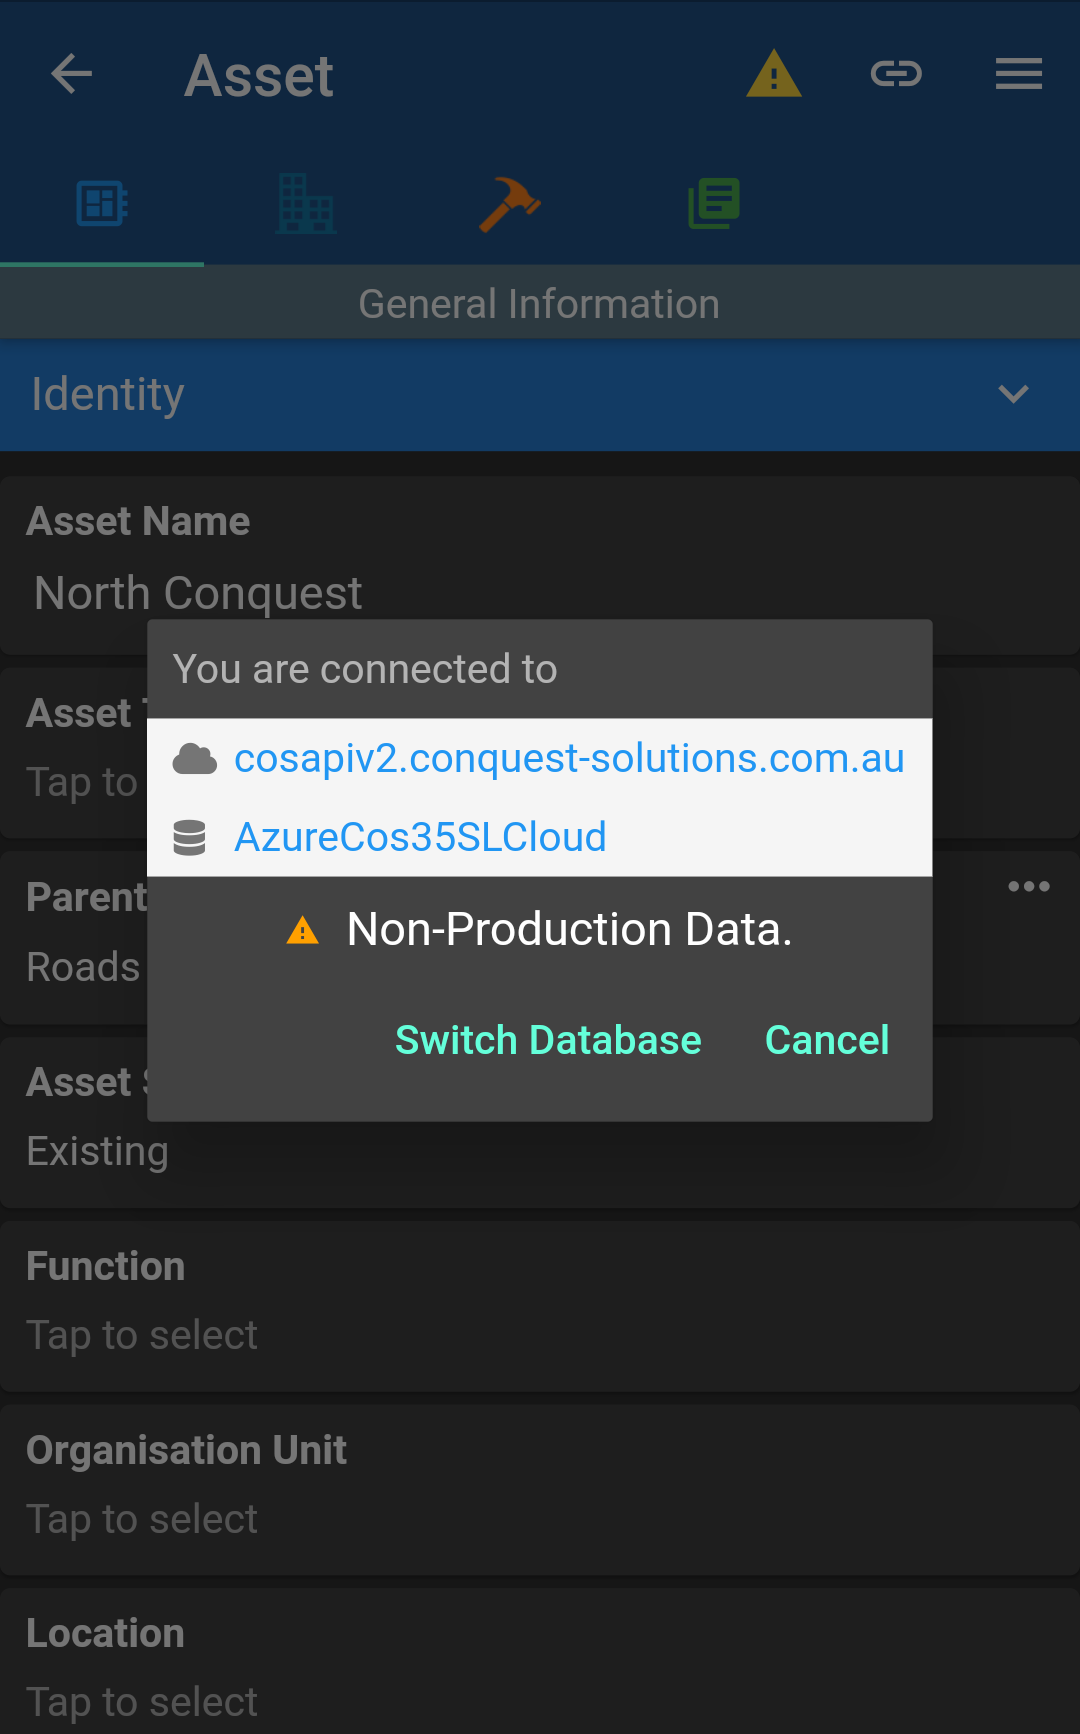This screenshot has height=1734, width=1080.
Task: Select AzureCos35SLCloud database link
Action: (420, 838)
